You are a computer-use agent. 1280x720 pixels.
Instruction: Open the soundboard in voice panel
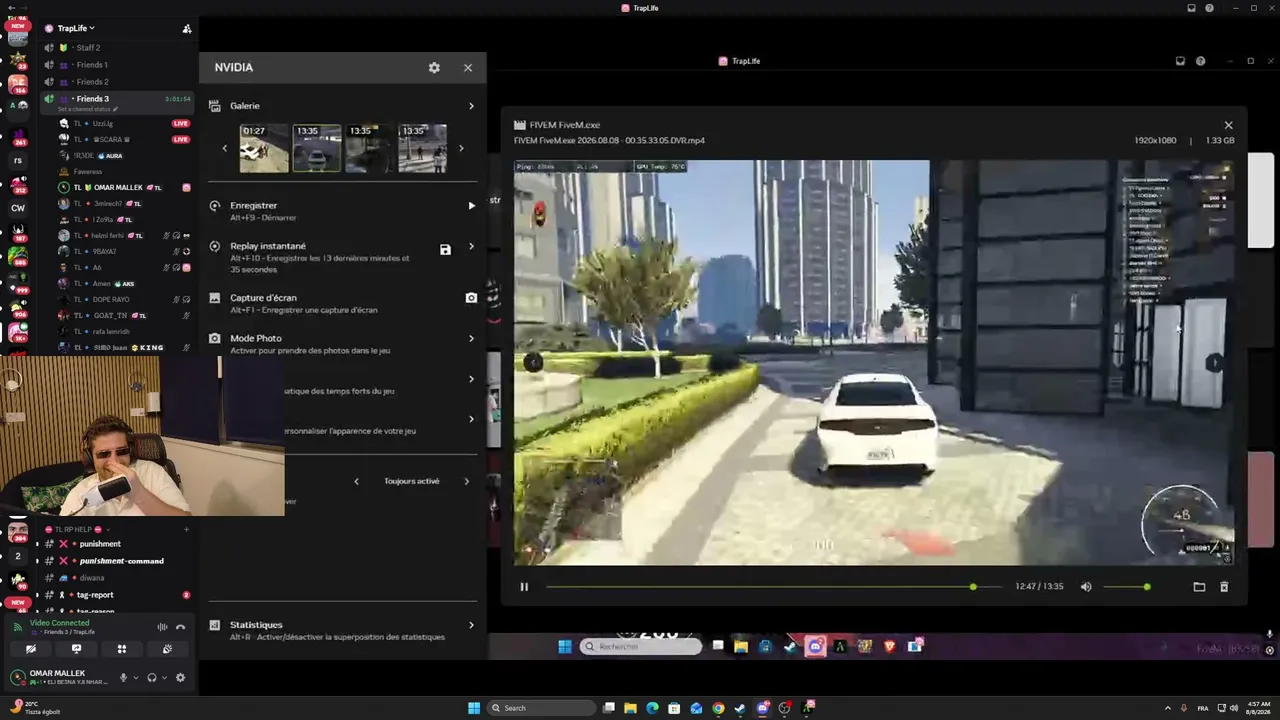pyautogui.click(x=167, y=649)
